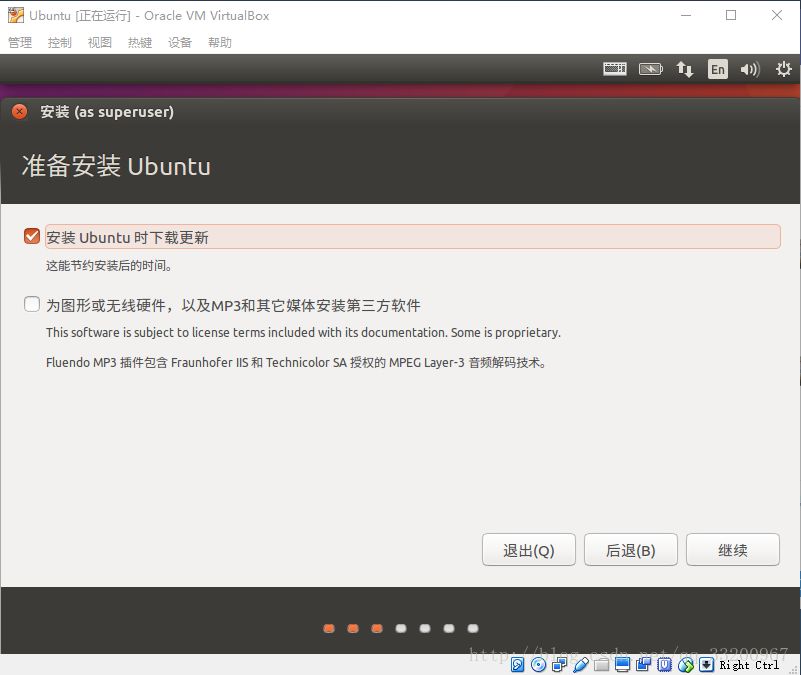801x675 pixels.
Task: Open the network connections indicator
Action: [685, 69]
